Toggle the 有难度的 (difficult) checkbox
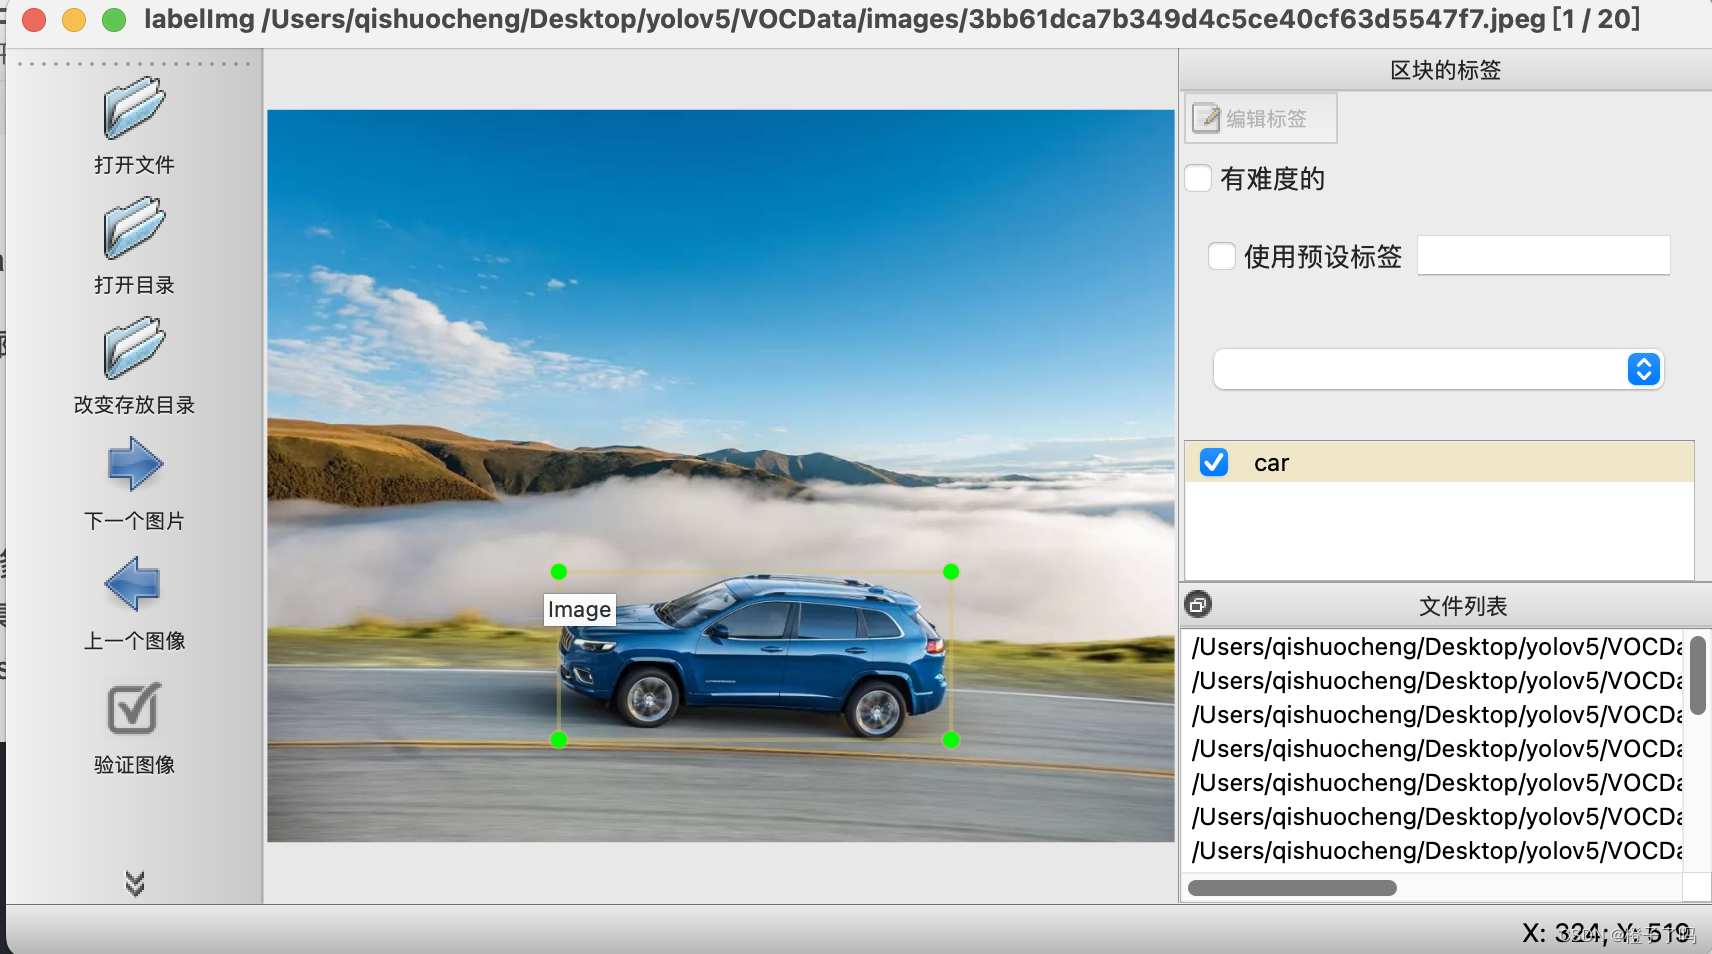Screen dimensions: 1712x954 (1198, 179)
